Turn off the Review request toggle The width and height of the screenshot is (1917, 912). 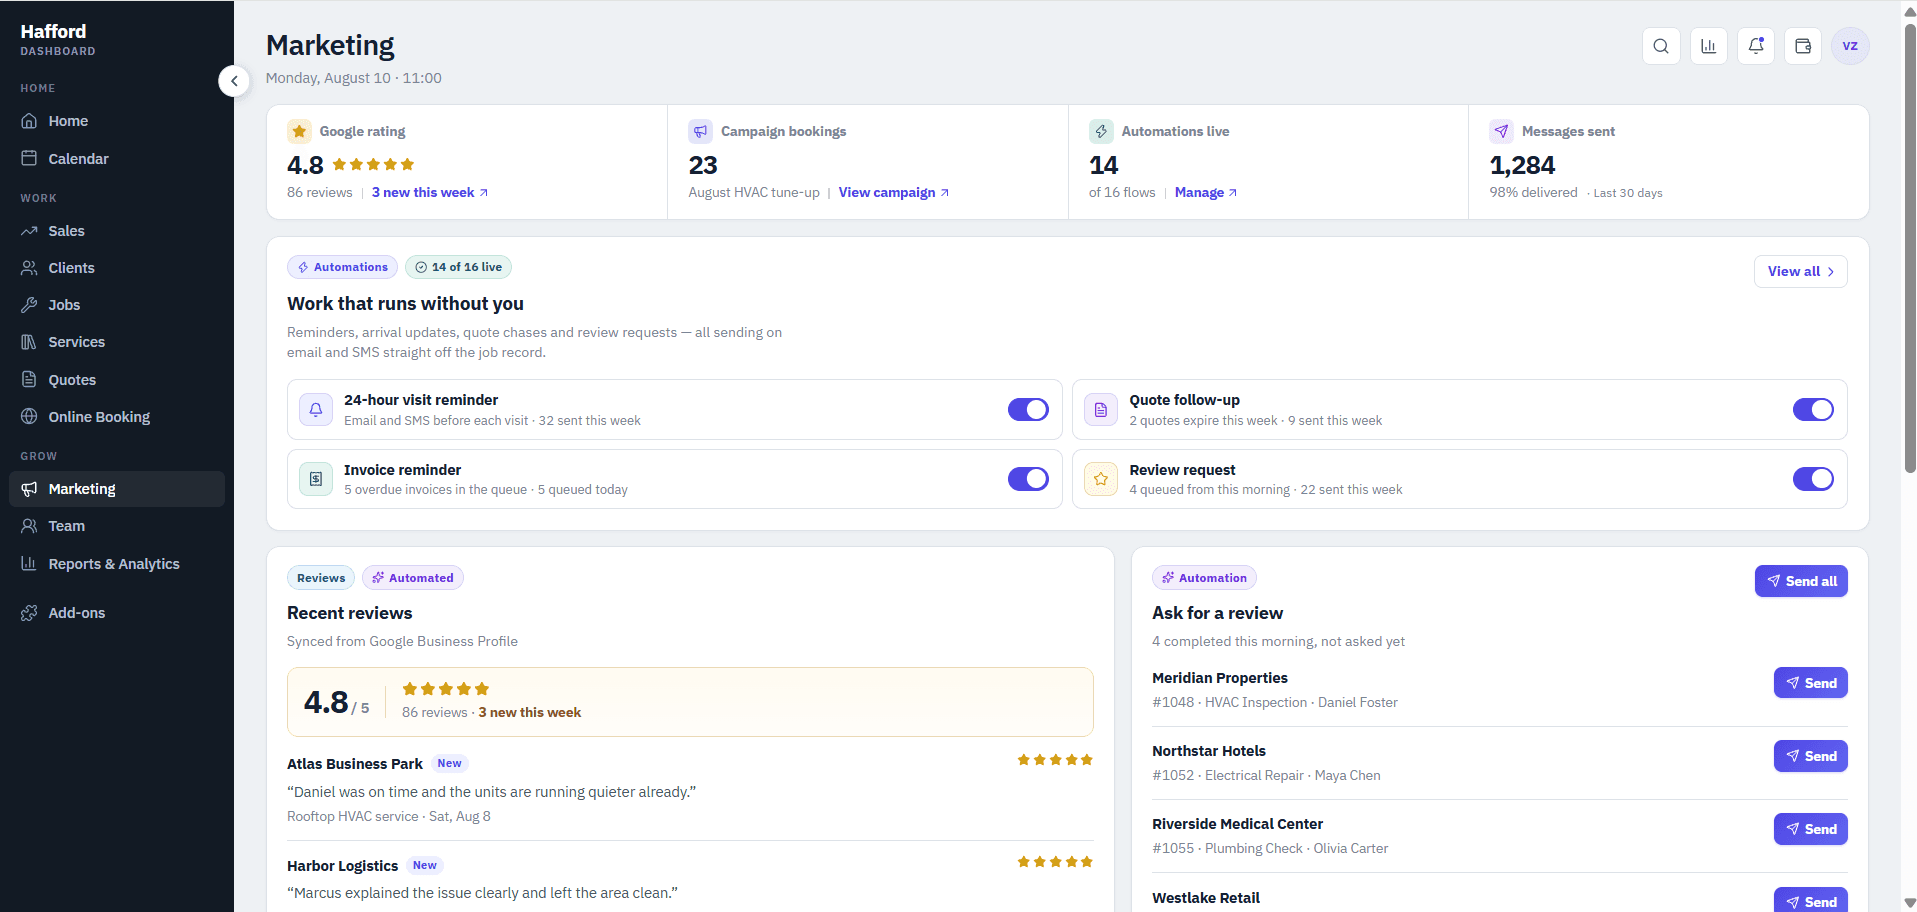pos(1813,479)
